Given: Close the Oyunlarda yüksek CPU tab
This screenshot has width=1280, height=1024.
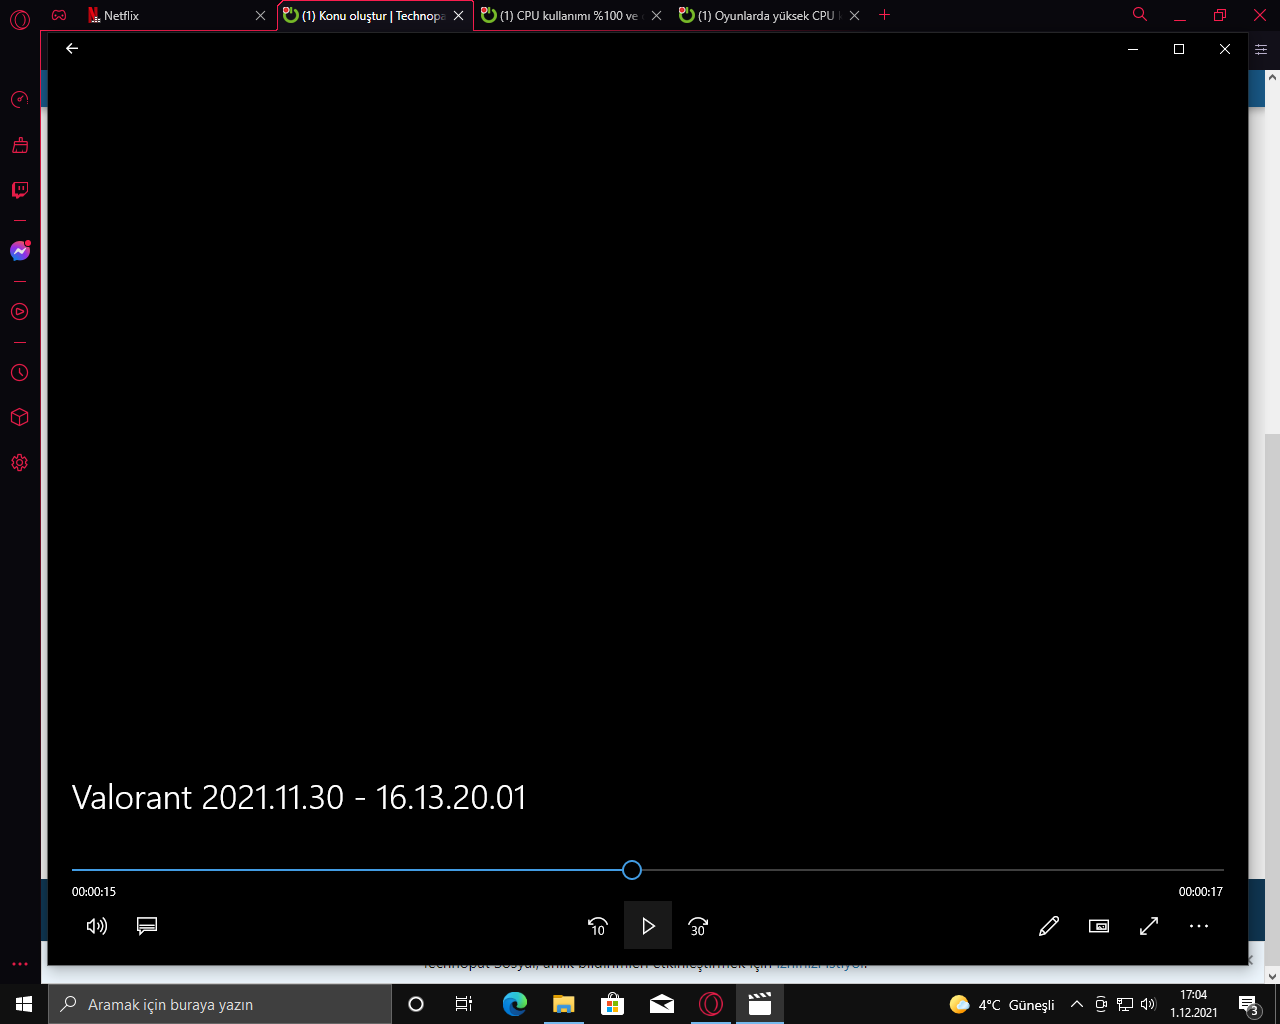Looking at the screenshot, I should point(854,16).
